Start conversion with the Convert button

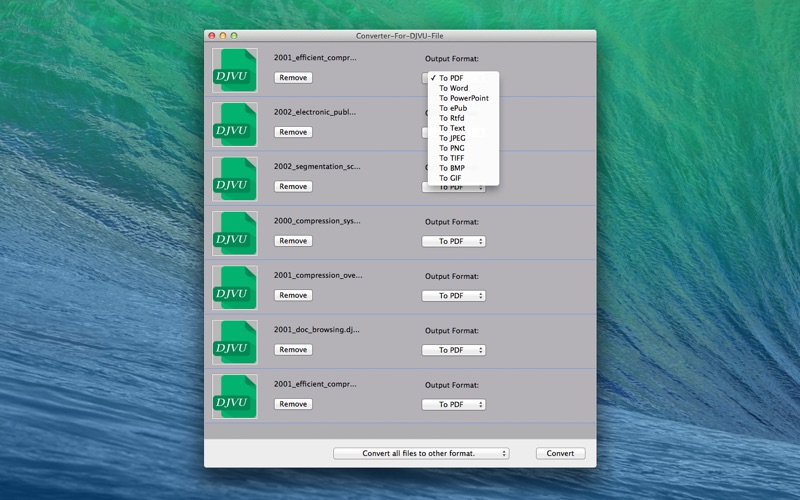click(x=560, y=453)
